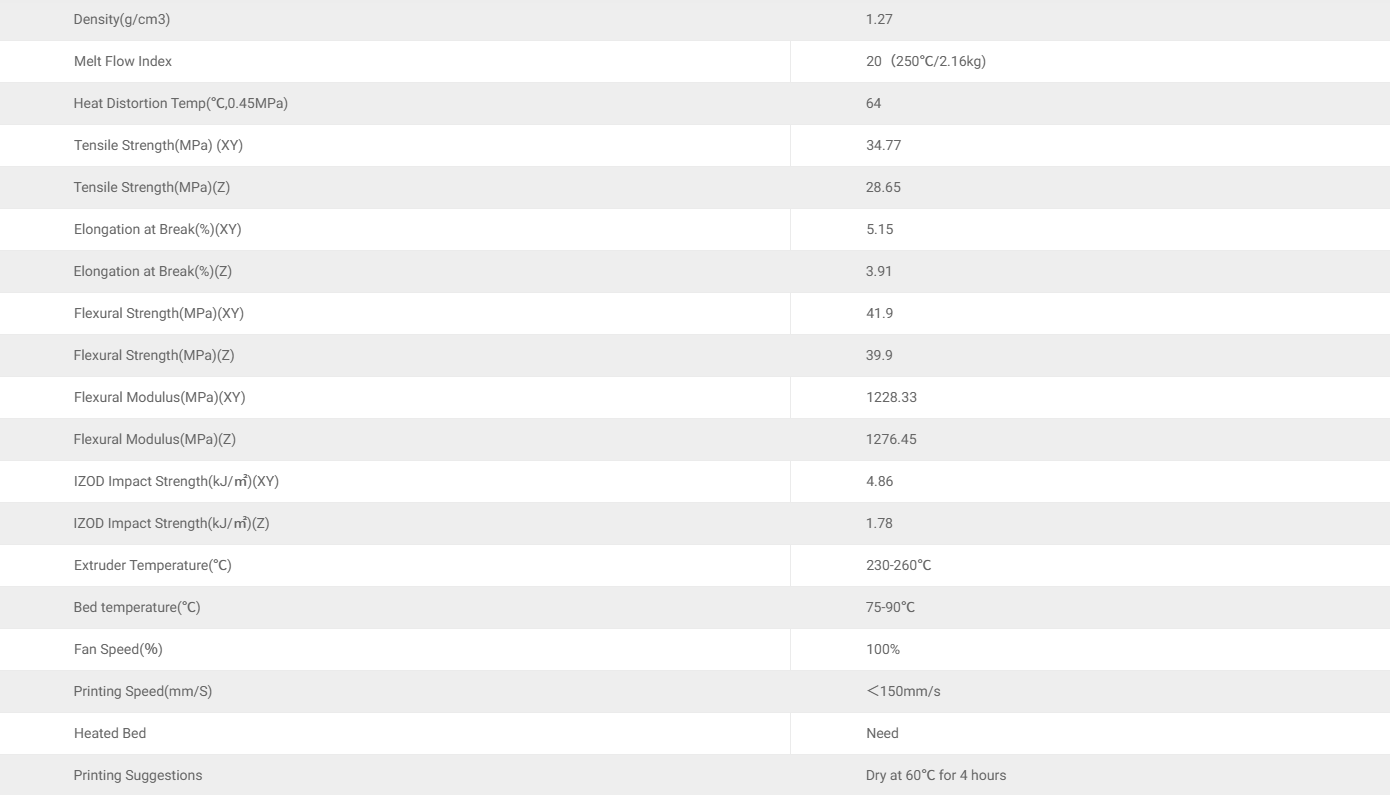Viewport: 1390px width, 795px height.
Task: Click the IZOD Impact Strength (XY) label
Action: (x=176, y=482)
